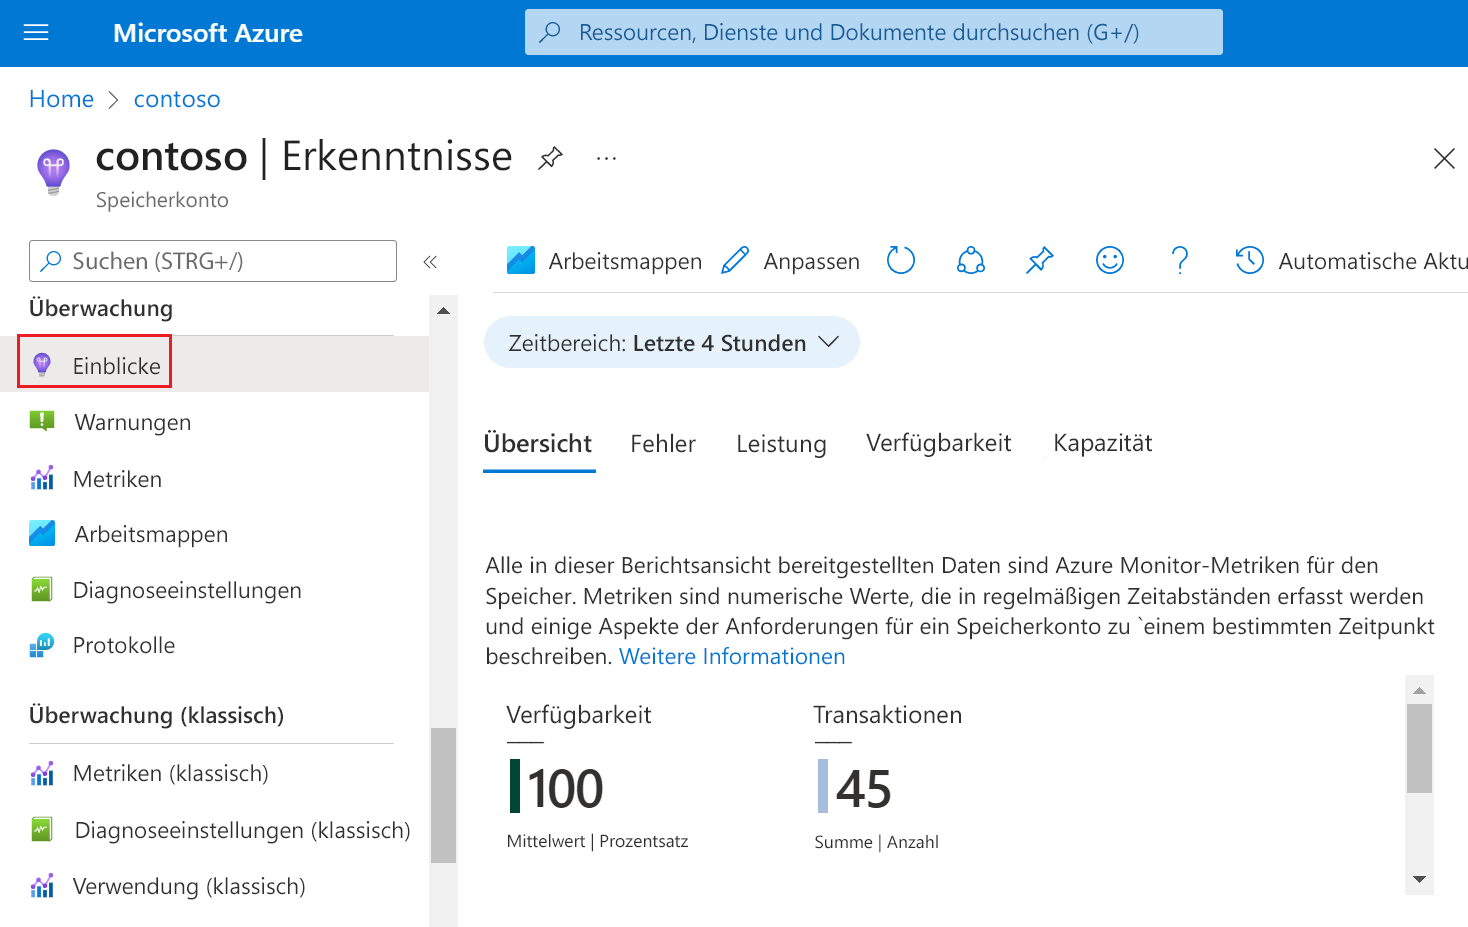Click the Verwendung (klassisch) icon
Screen dimensions: 1468x927
(x=42, y=886)
